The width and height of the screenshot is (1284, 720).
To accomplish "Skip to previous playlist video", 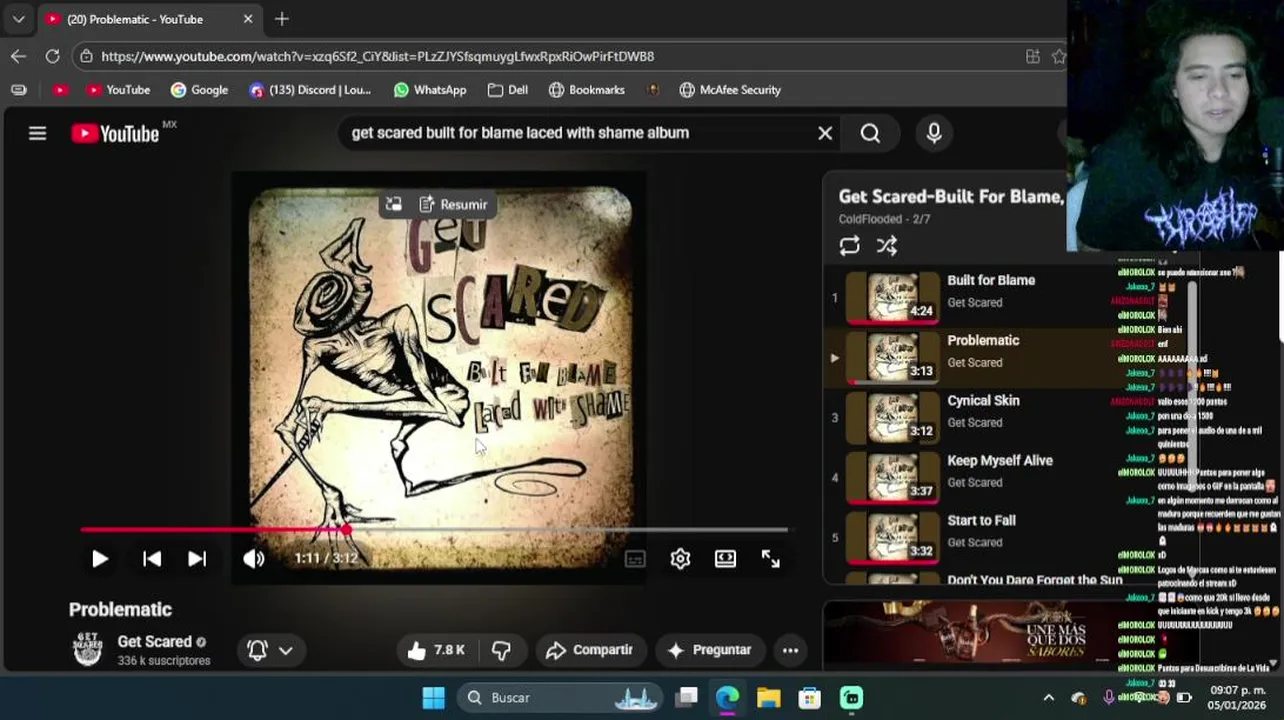I will [x=152, y=559].
